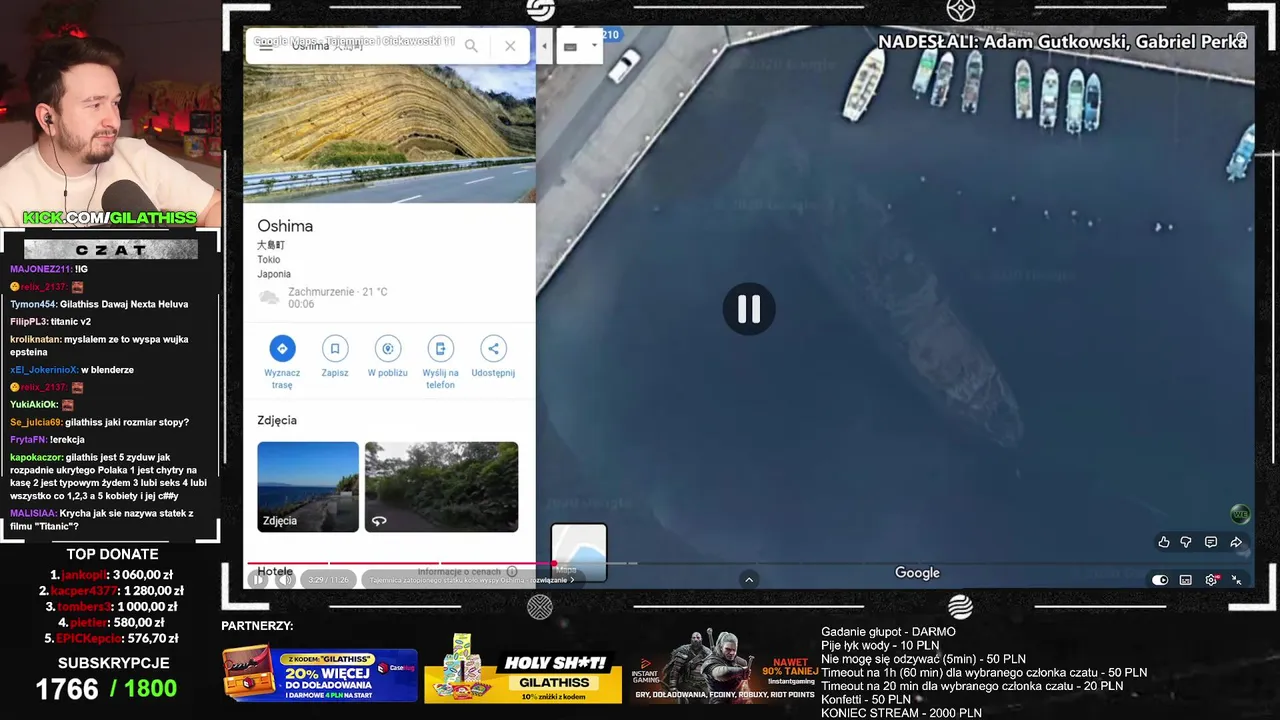Viewport: 1280px width, 720px height.
Task: Click the Zdjęcia section heading
Action: 277,420
